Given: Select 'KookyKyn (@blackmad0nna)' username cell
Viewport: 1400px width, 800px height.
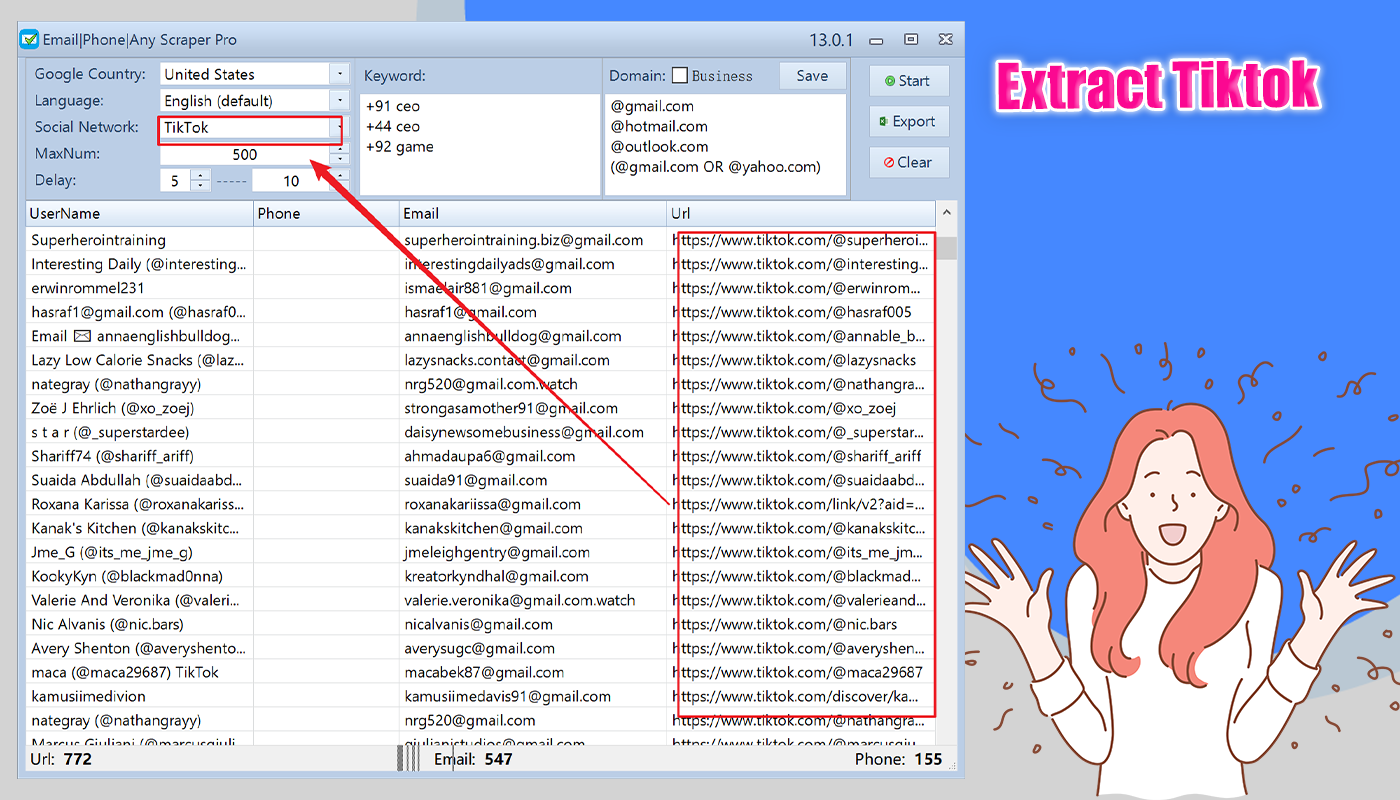Looking at the screenshot, I should click(127, 576).
